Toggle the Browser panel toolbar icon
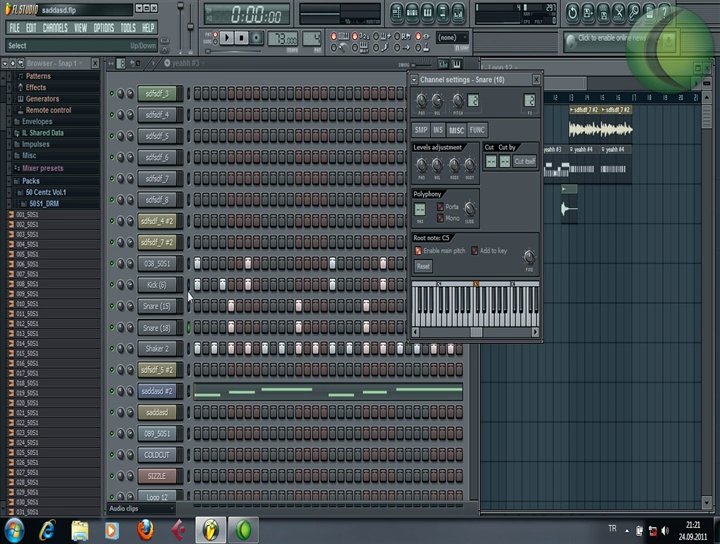The height and width of the screenshot is (544, 720). (x=442, y=13)
